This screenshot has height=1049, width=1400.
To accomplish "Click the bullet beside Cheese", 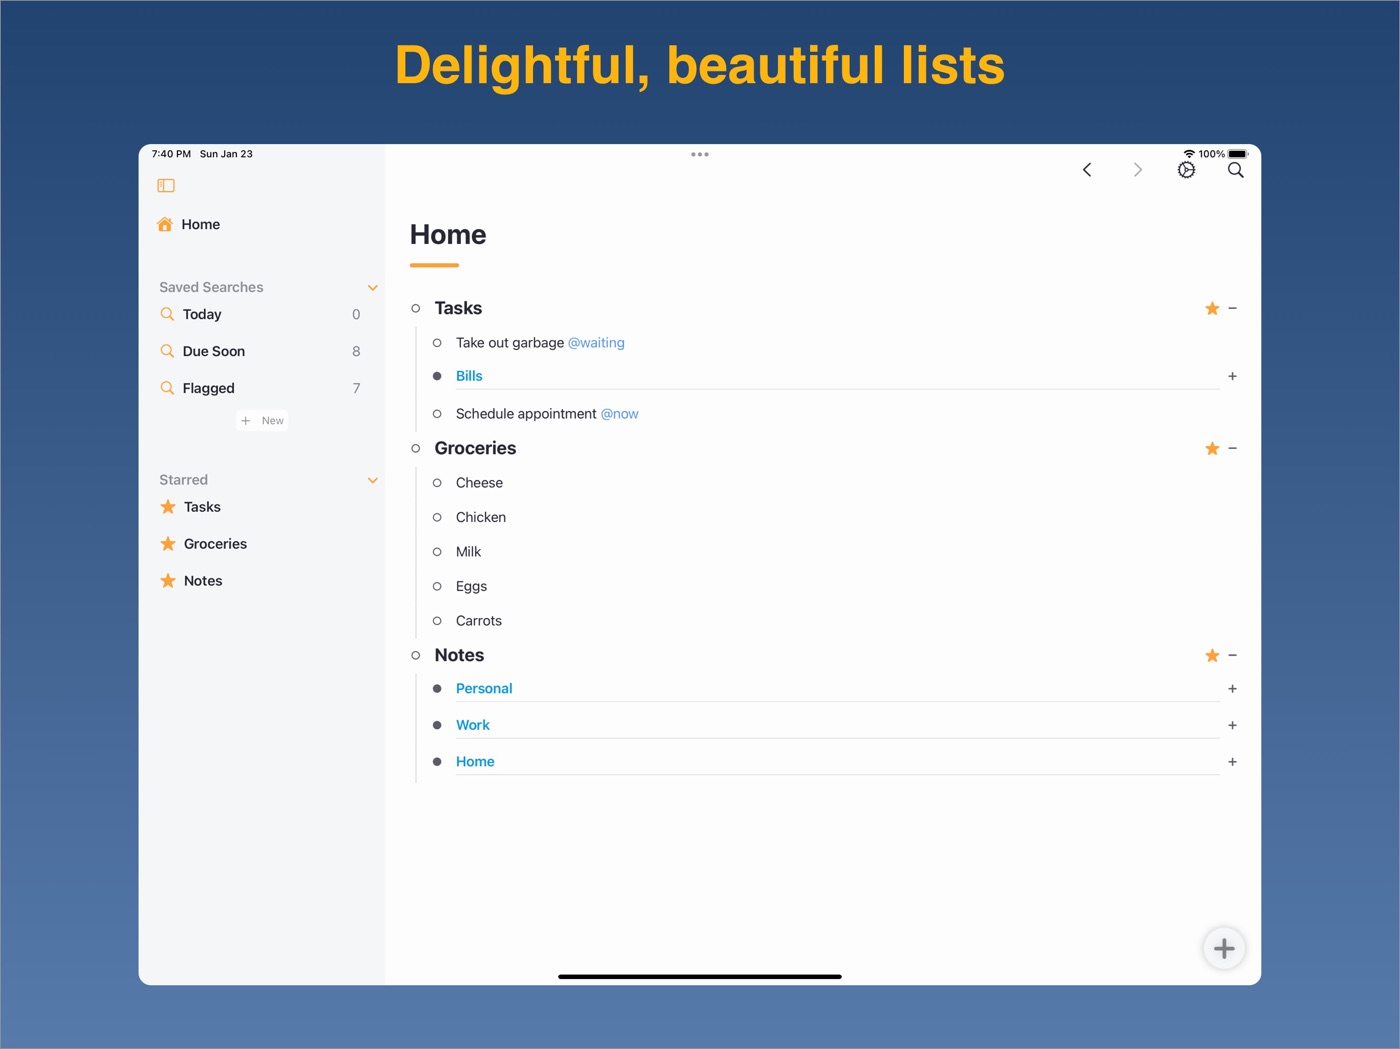I will click(x=437, y=483).
